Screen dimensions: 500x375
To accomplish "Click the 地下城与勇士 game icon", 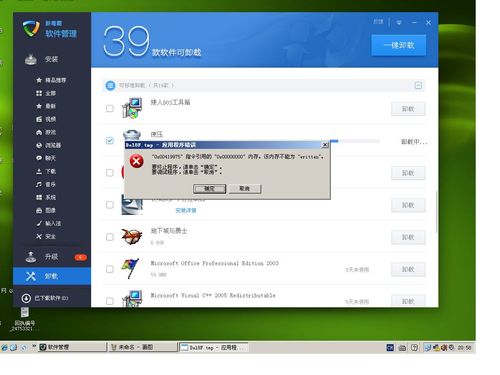I will [x=132, y=237].
